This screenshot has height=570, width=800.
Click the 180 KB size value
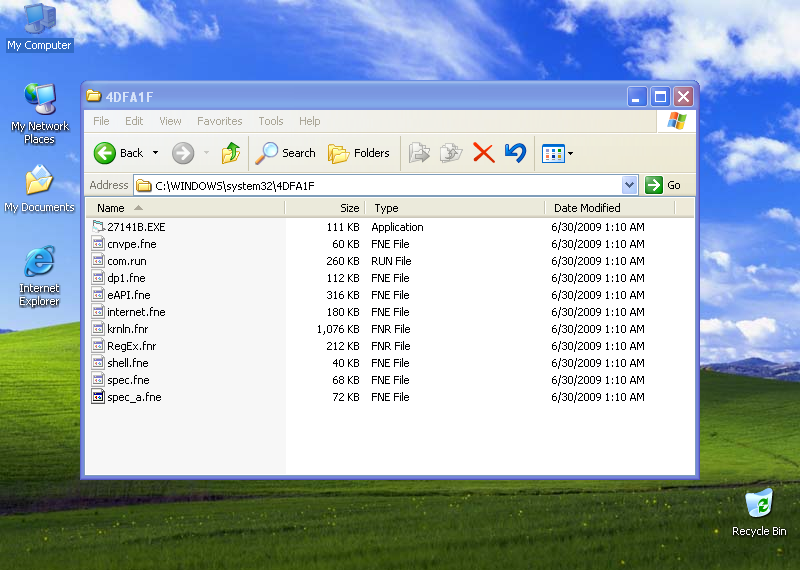[343, 312]
